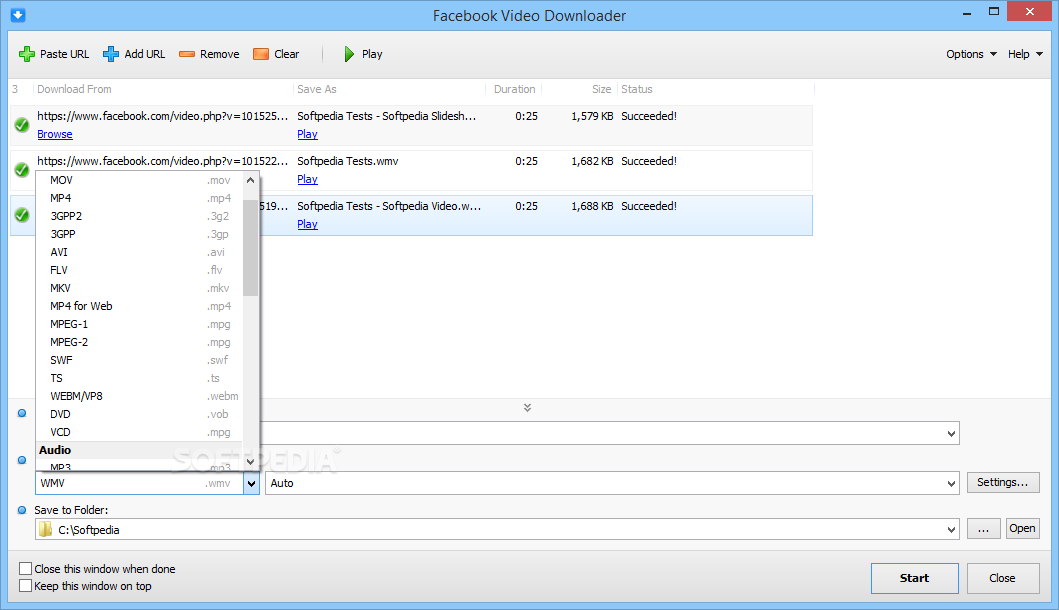The image size is (1059, 610).
Task: Click the Duration column header
Action: 514,89
